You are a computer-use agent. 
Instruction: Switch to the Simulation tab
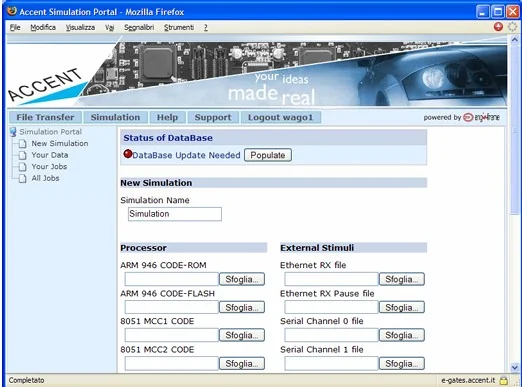[115, 117]
